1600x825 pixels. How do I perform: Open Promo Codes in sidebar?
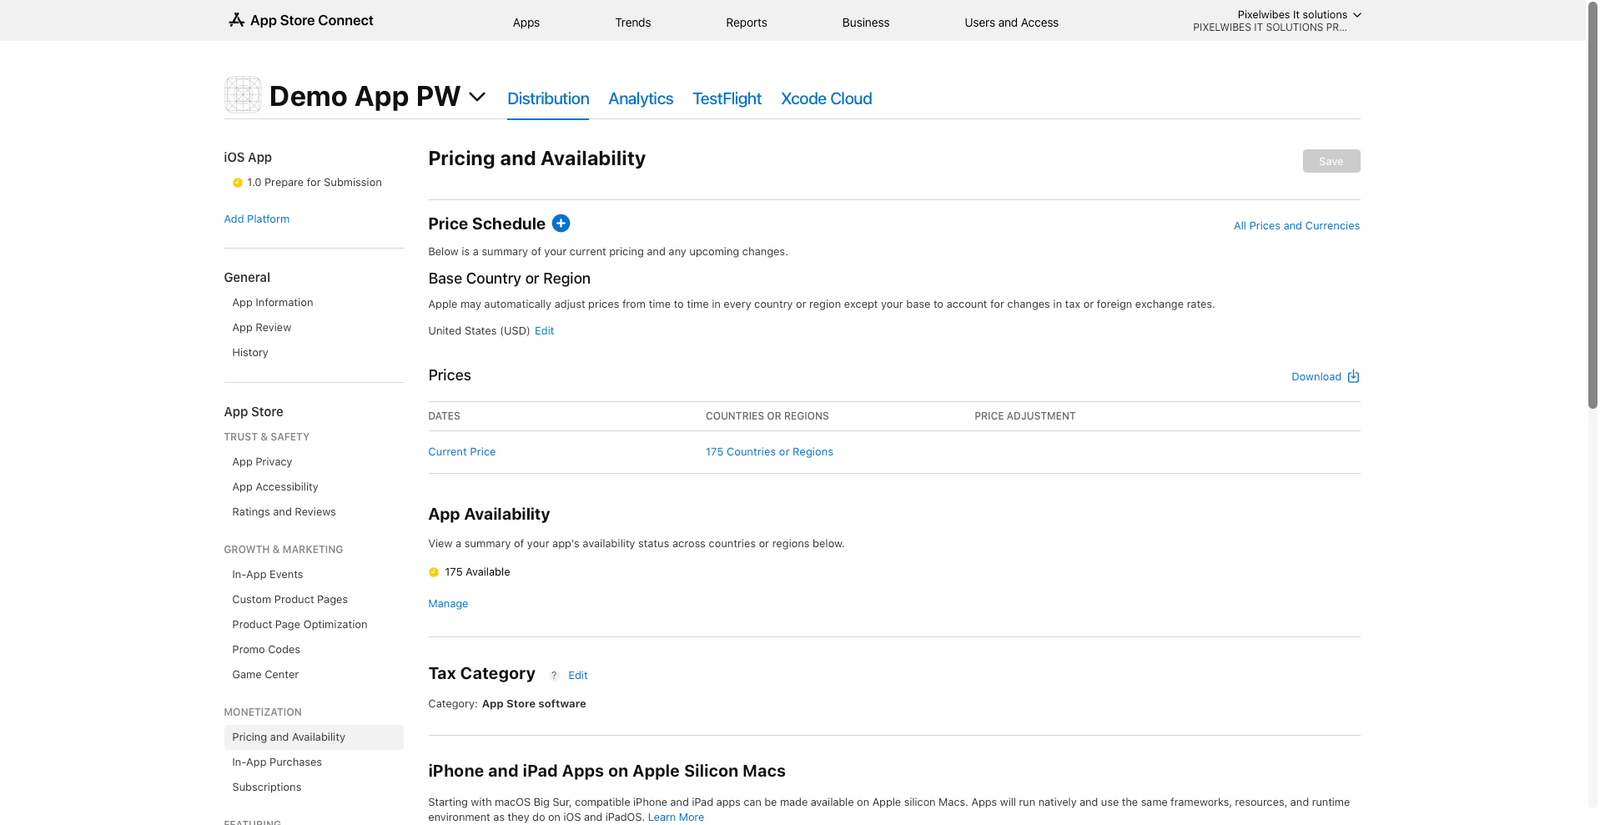point(266,649)
